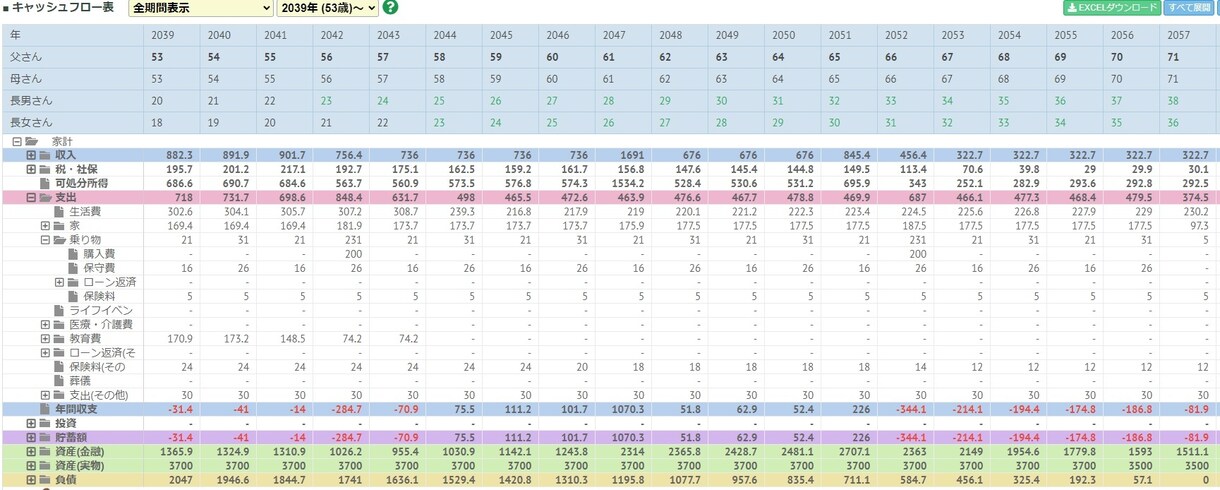Click the 負債 folder icon
Viewport: 1220px width, 490px height.
coord(45,479)
